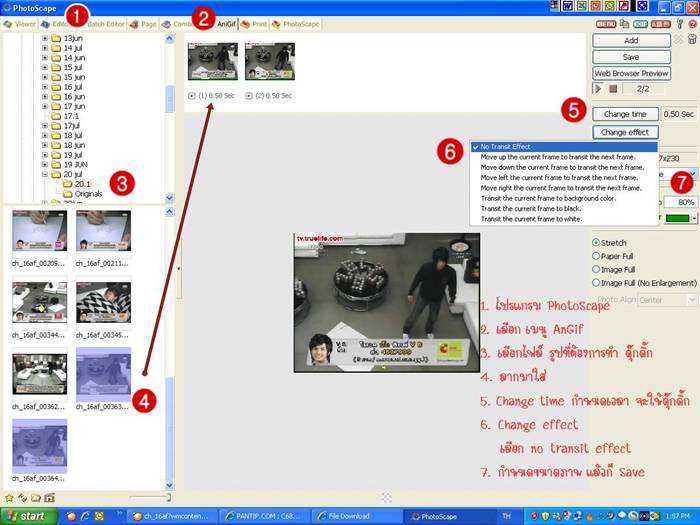Viewport: 700px width, 525px height.
Task: Click the 80% resize ratio field
Action: (x=680, y=202)
